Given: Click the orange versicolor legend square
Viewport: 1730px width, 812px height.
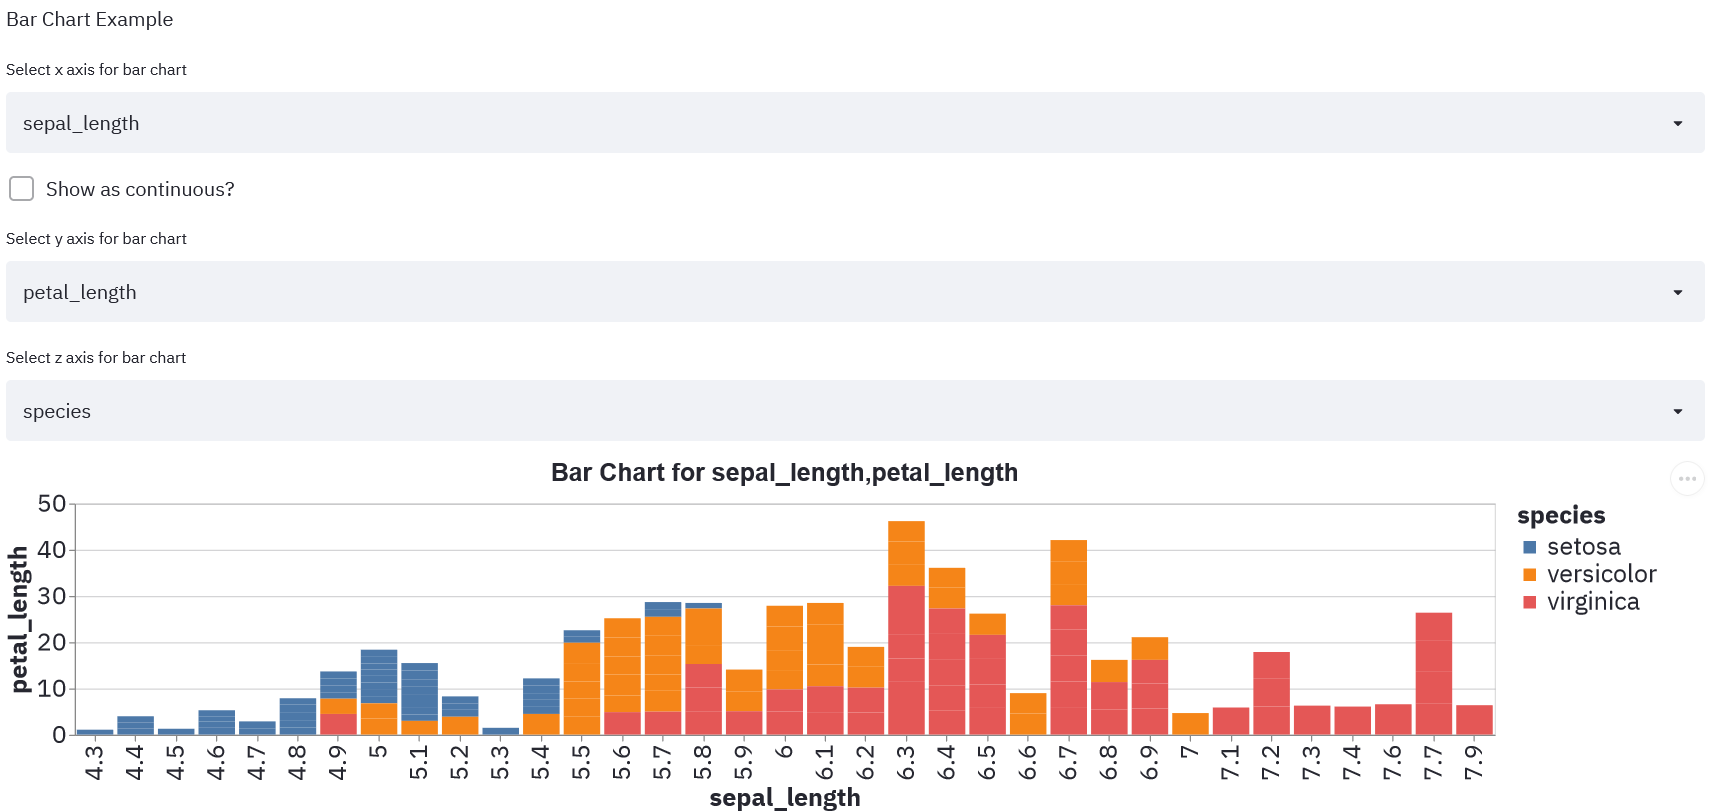Looking at the screenshot, I should (1529, 575).
